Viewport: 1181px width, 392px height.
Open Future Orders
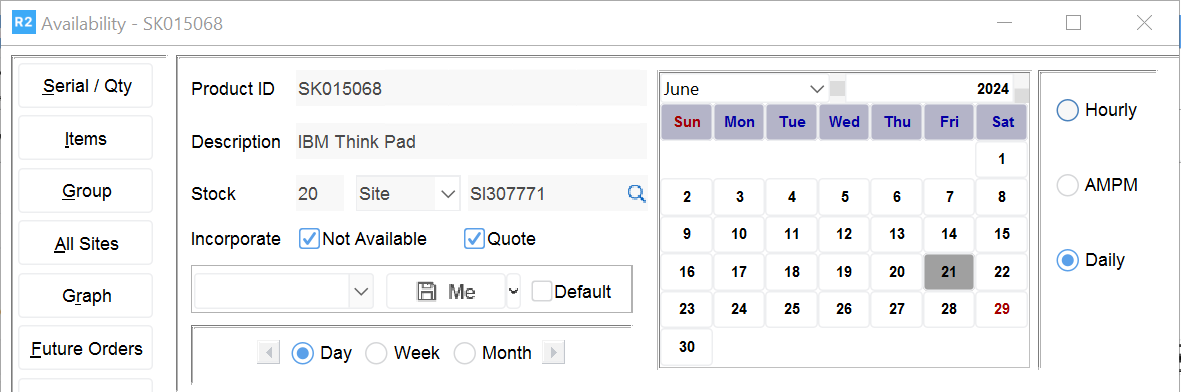coord(86,348)
